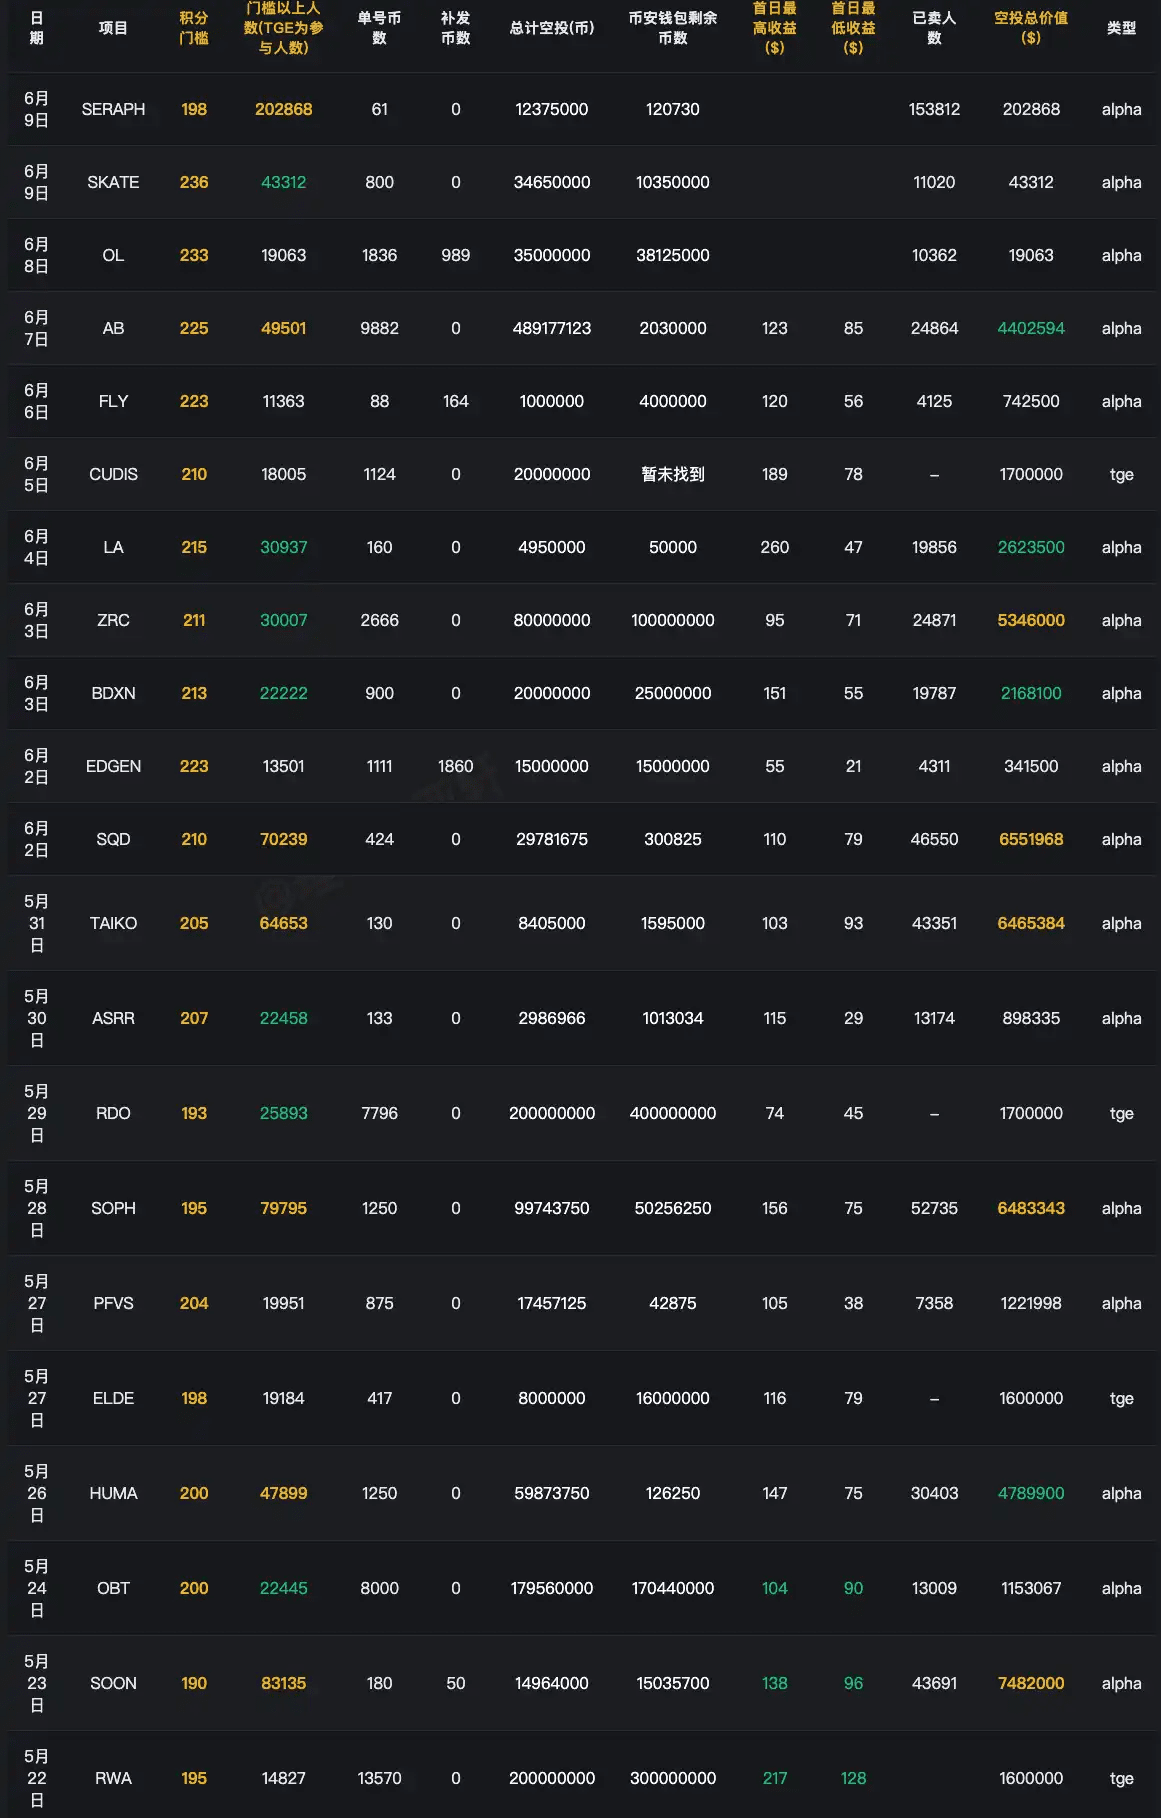This screenshot has height=1818, width=1161.
Task: Select the OL project cell
Action: point(113,255)
